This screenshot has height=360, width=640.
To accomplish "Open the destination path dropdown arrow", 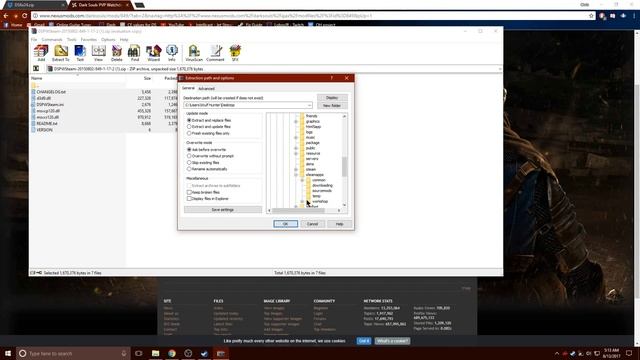I will tap(309, 105).
